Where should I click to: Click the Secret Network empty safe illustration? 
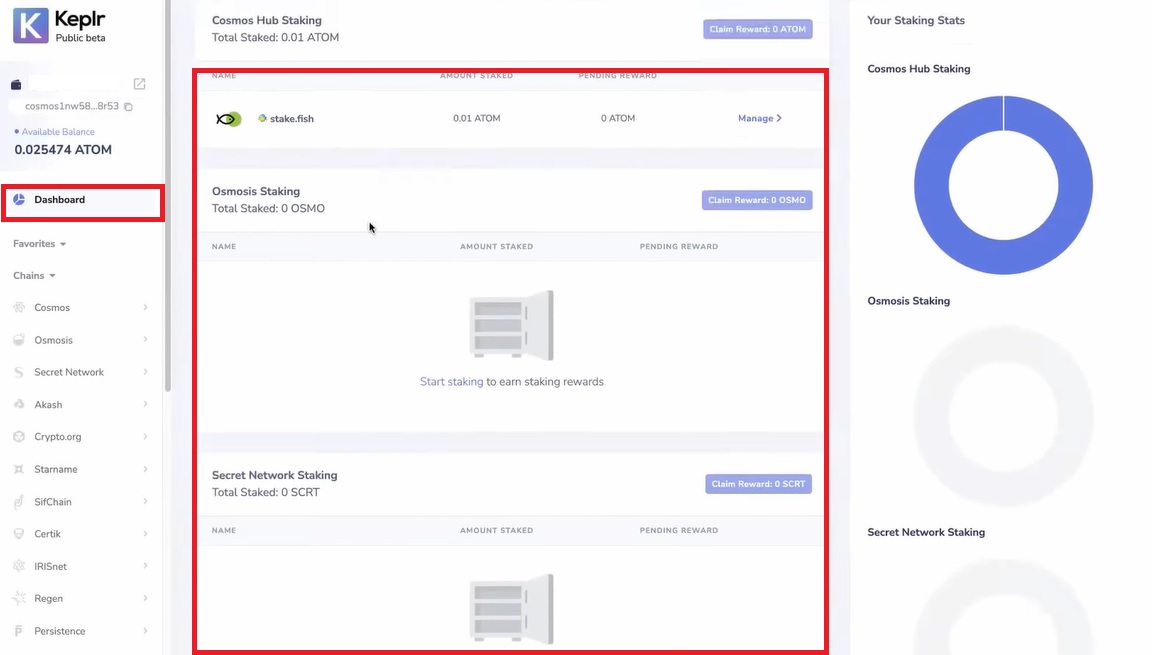[x=511, y=609]
